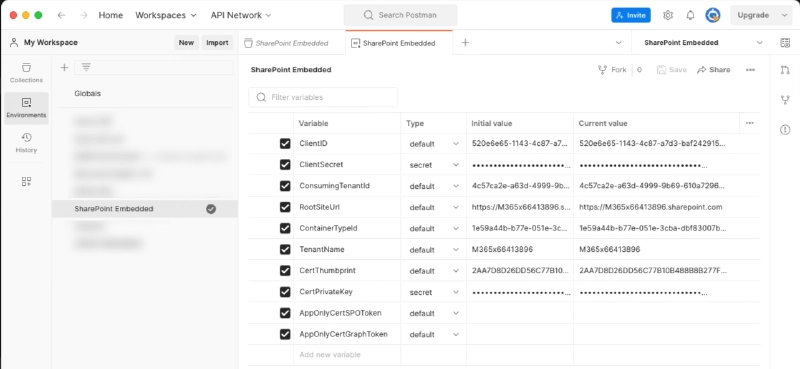Click the disabled Save icon button
The height and width of the screenshot is (369, 800).
click(671, 70)
